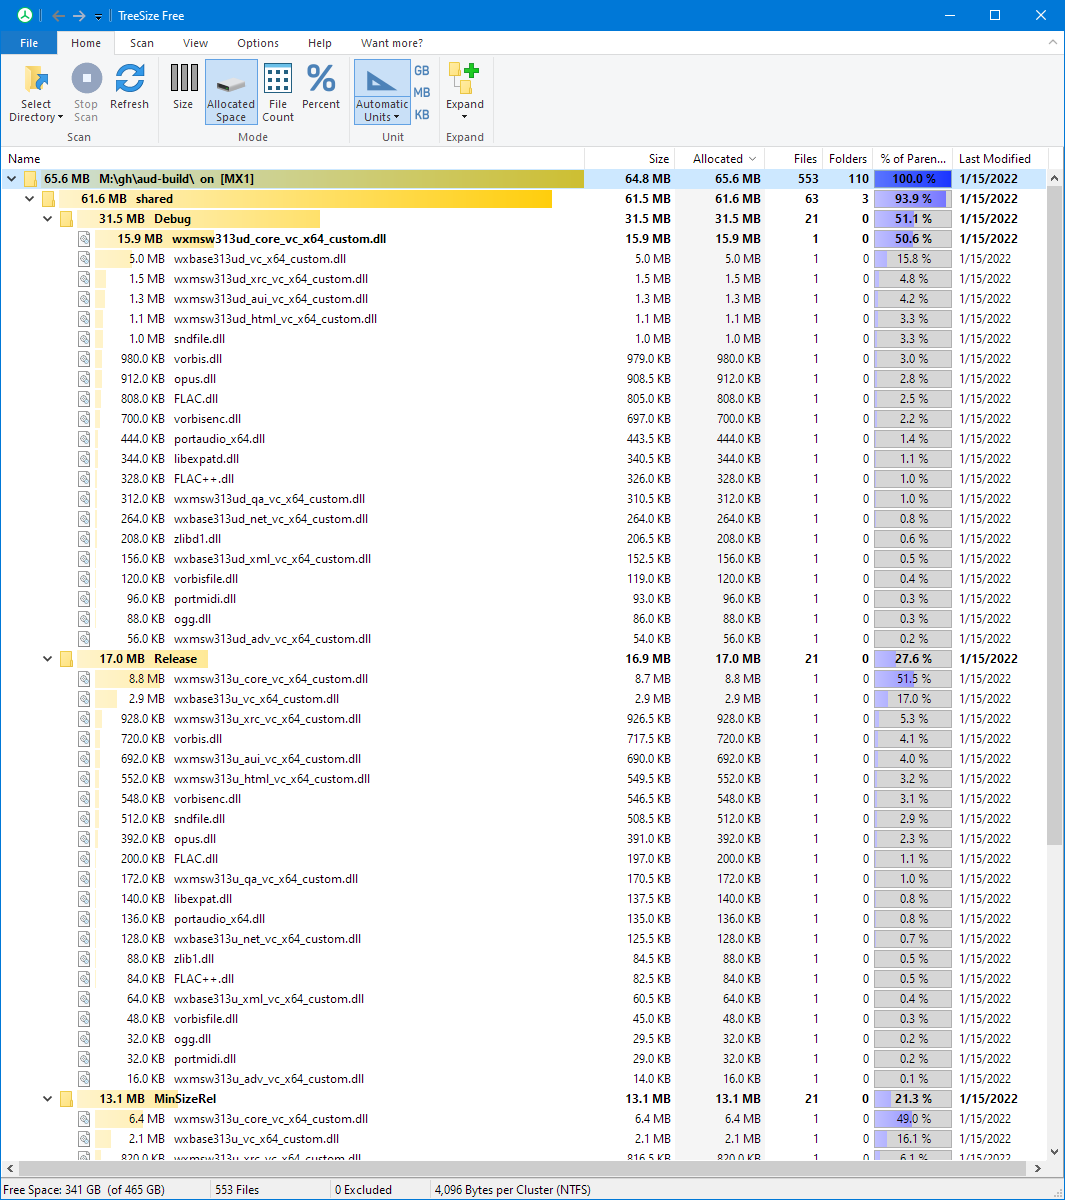Viewport: 1065px width, 1200px height.
Task: Click file icon of zlib1.dll
Action: pyautogui.click(x=84, y=959)
